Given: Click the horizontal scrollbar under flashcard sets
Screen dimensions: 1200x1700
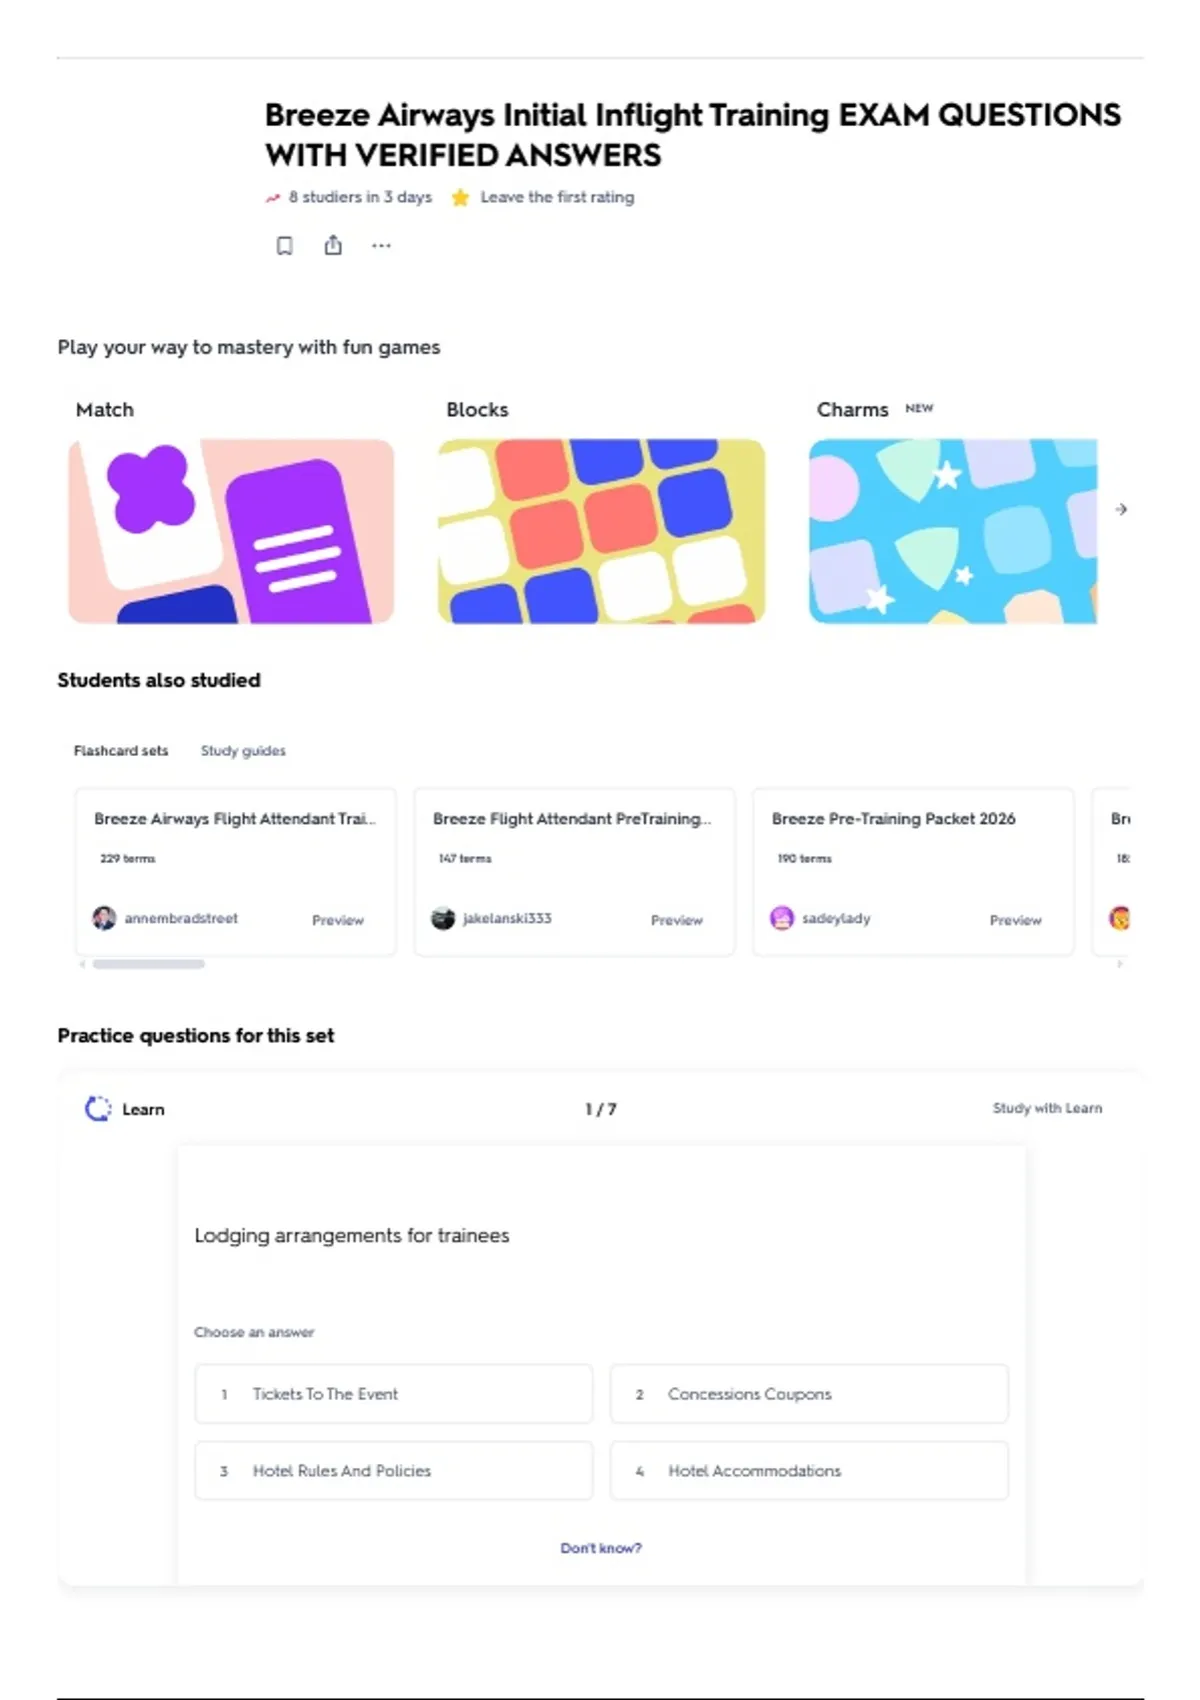Looking at the screenshot, I should 149,964.
